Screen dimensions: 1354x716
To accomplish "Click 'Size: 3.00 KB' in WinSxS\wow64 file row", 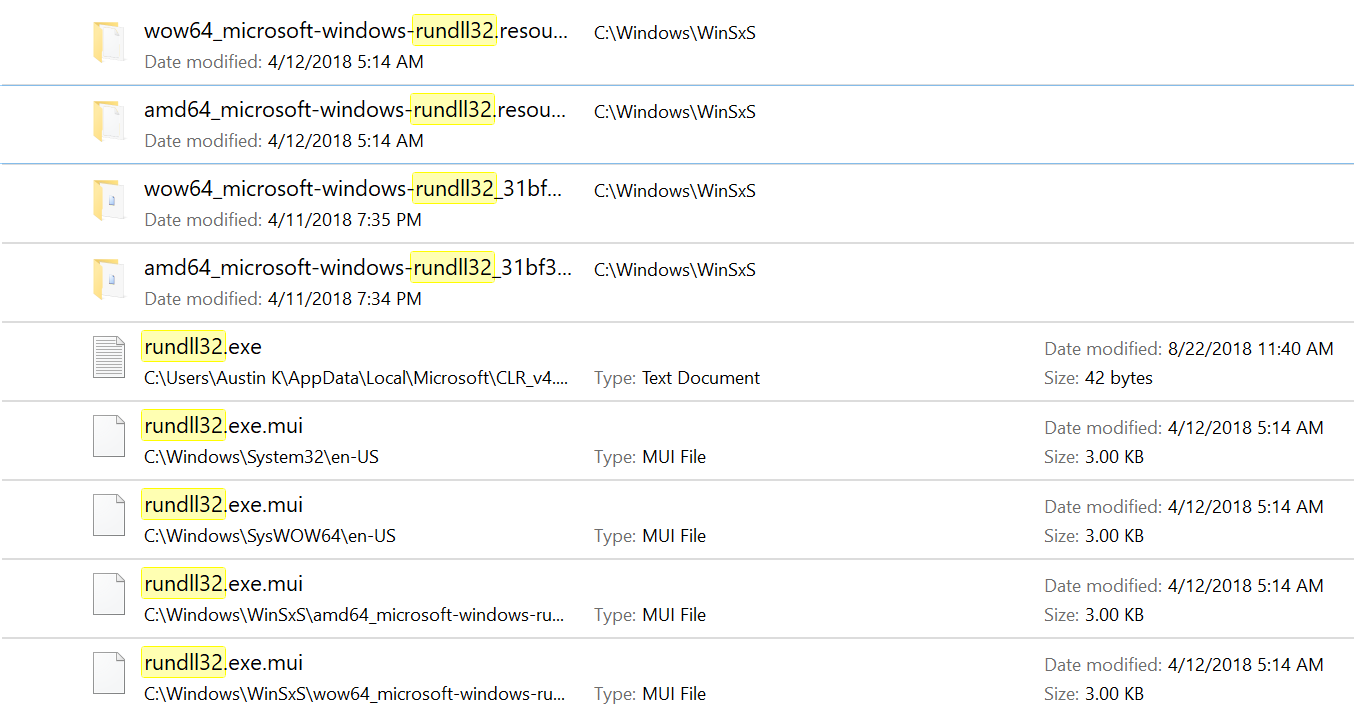I will (1094, 694).
